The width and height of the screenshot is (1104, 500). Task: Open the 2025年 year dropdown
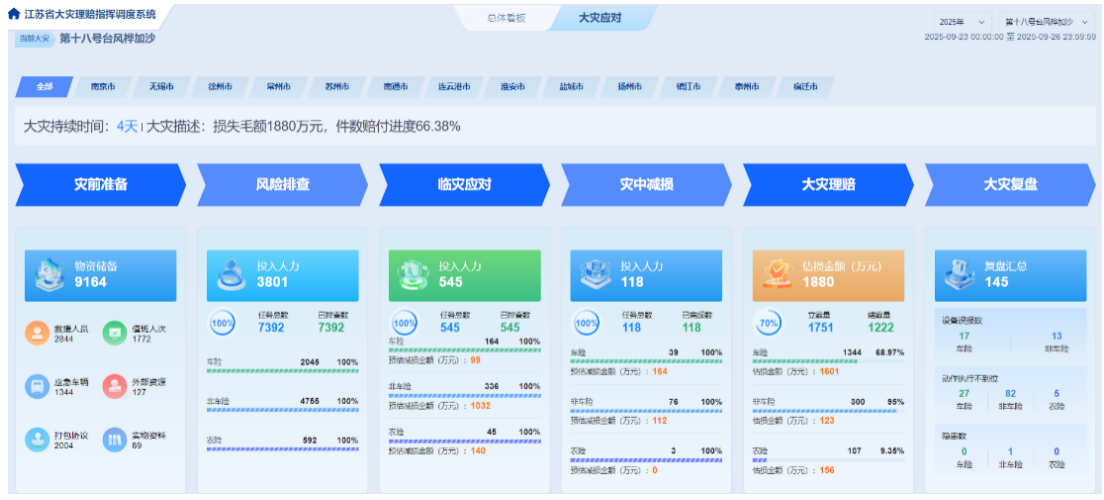[961, 21]
